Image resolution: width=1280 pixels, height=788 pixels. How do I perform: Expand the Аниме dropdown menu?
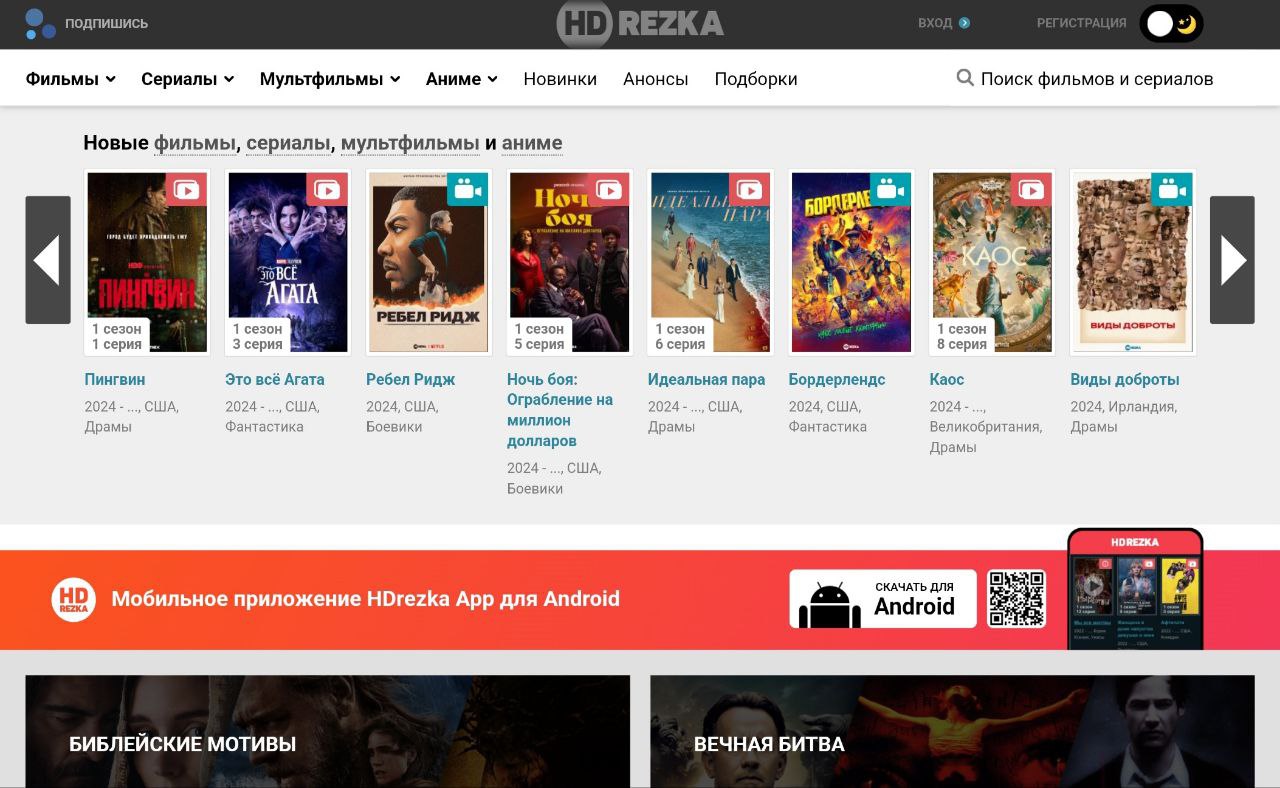(461, 79)
